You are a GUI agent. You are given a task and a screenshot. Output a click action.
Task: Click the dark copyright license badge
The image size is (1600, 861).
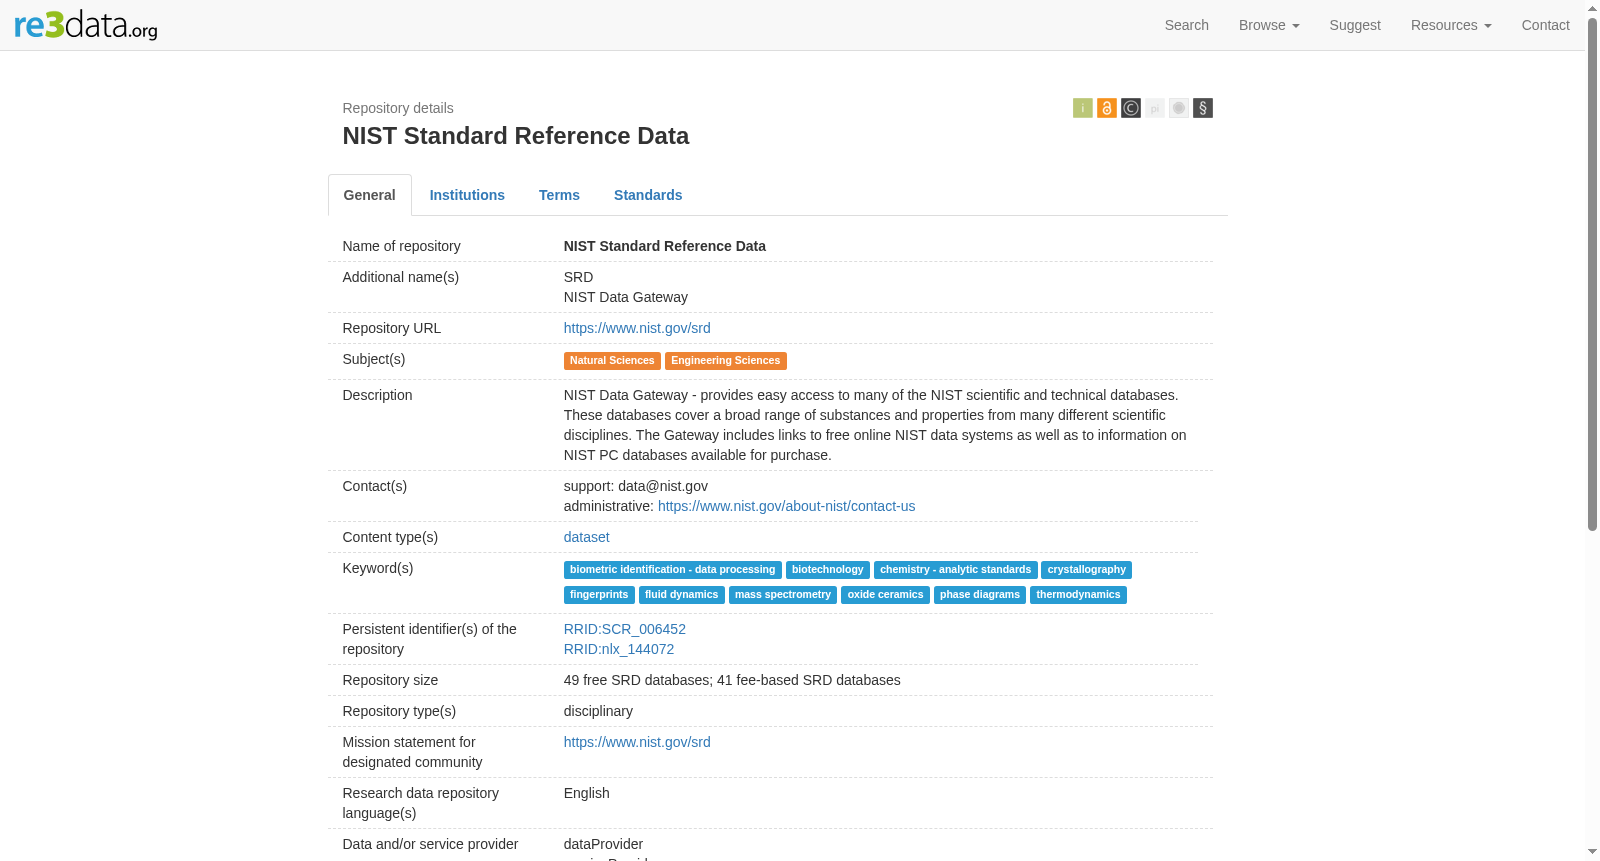coord(1130,108)
